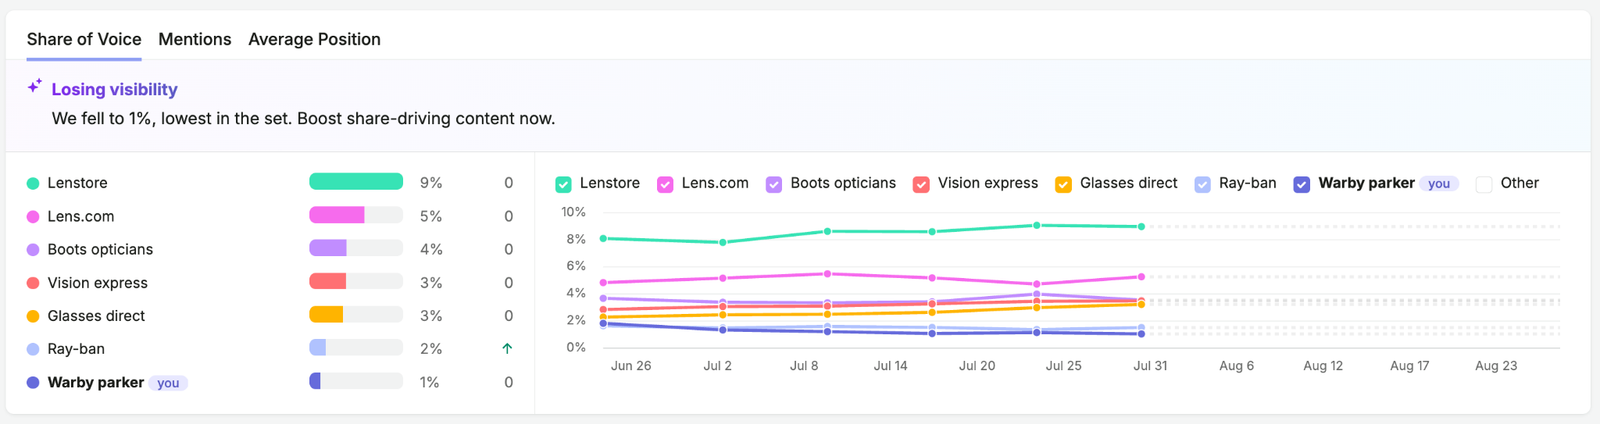1600x424 pixels.
Task: Click the green up arrow in Ray-ban row
Action: coord(507,349)
